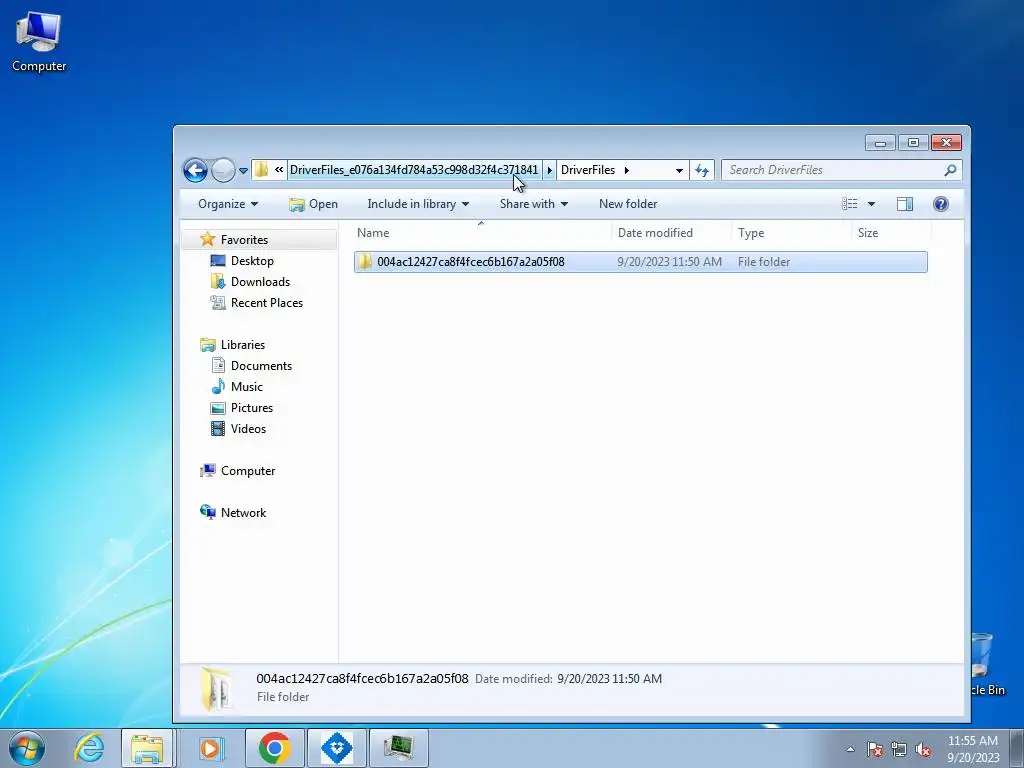Click the File folder type cell
This screenshot has width=1024, height=768.
point(763,262)
